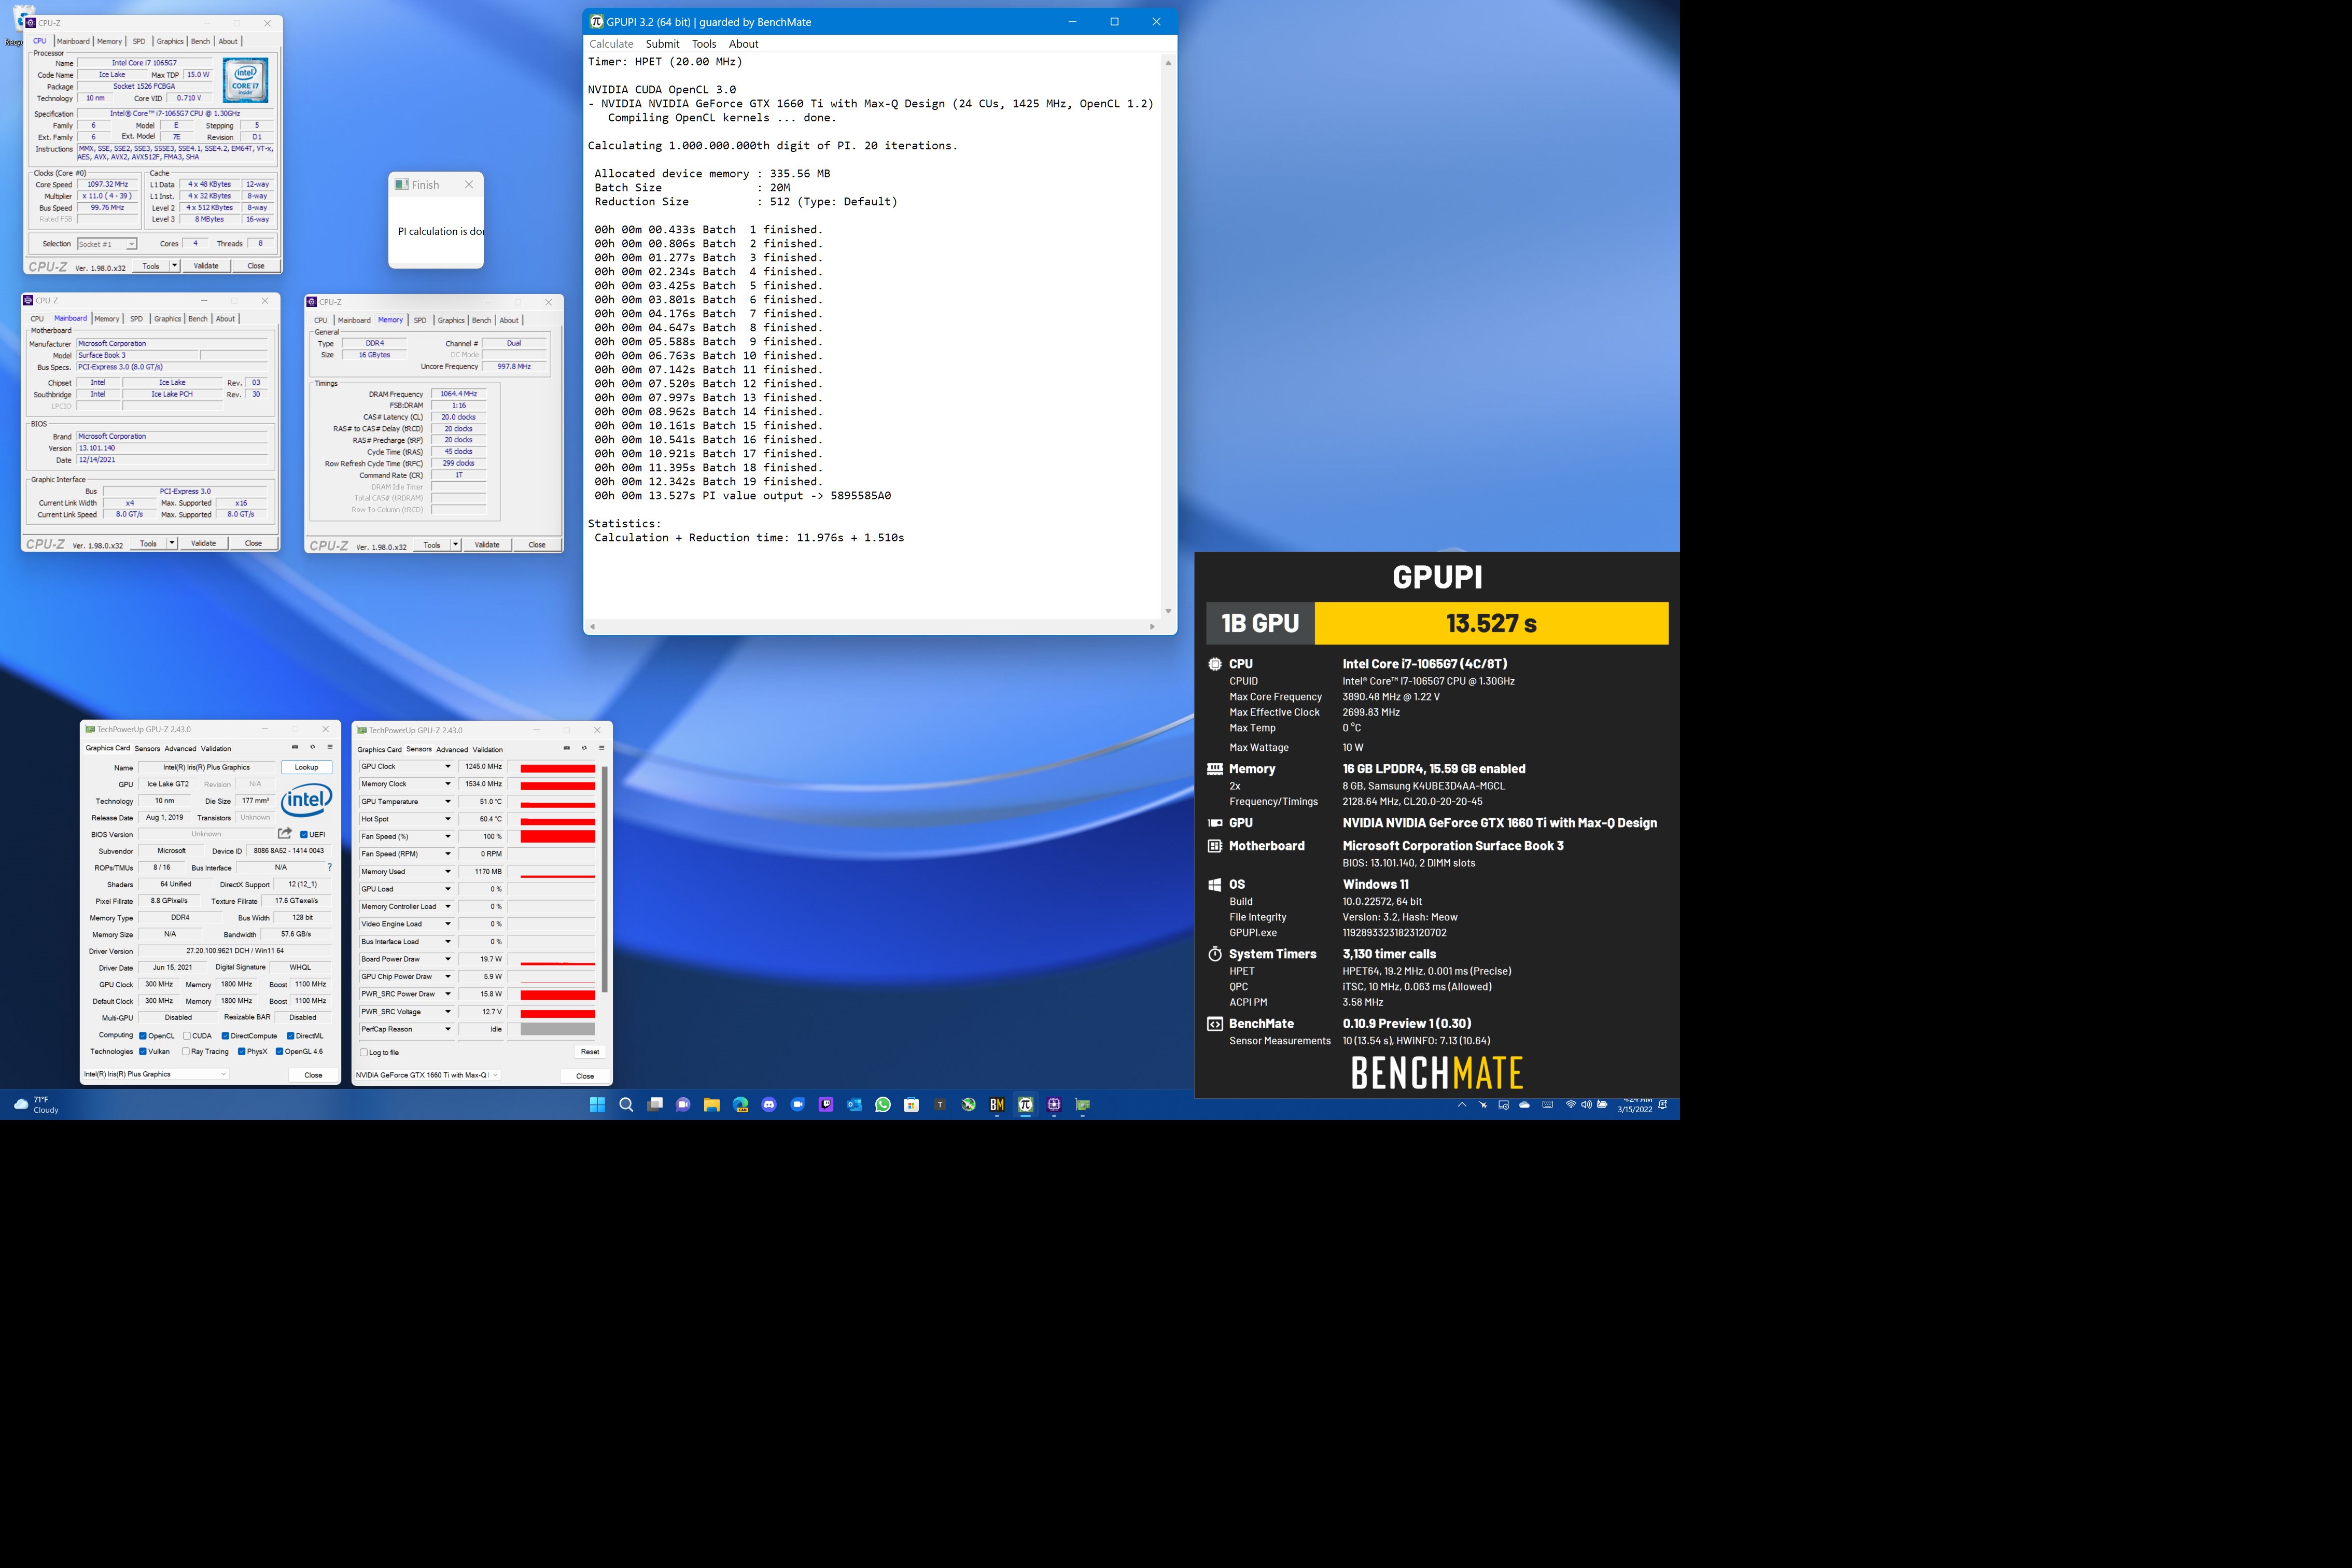
Task: Open Outlook from the taskbar
Action: [854, 1104]
